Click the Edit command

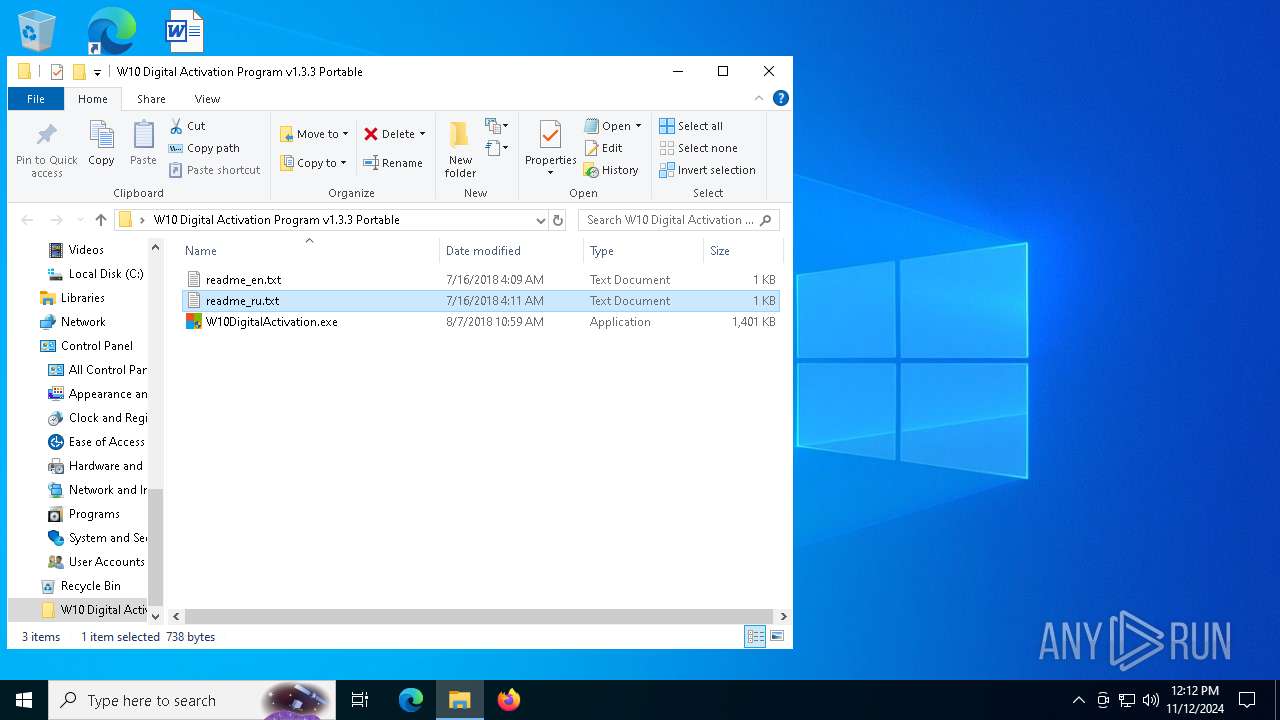click(604, 148)
